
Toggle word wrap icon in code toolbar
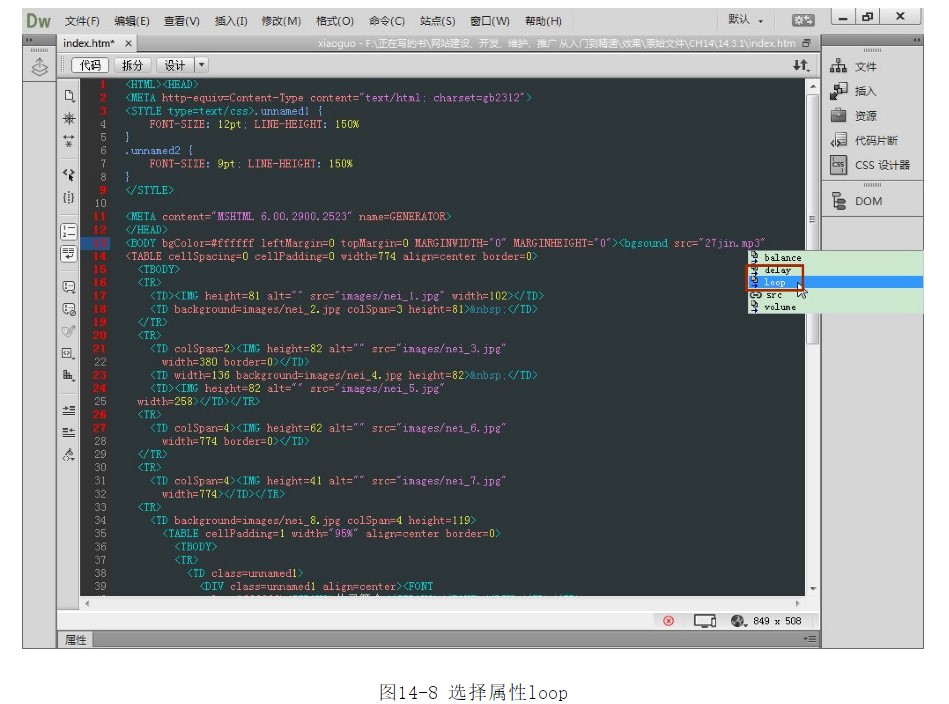click(x=69, y=254)
